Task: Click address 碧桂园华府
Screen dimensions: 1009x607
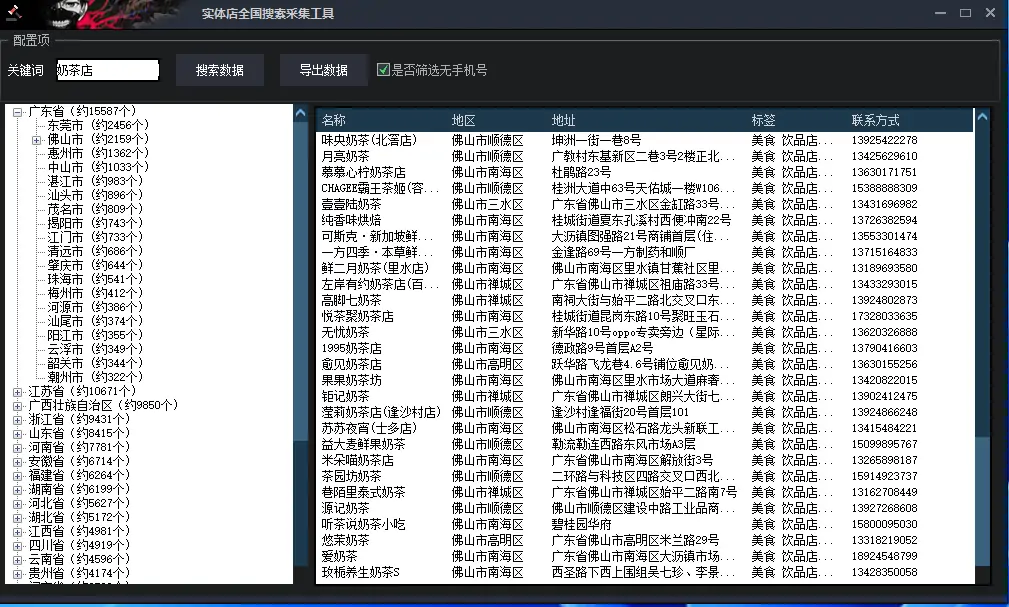Action: click(x=581, y=525)
